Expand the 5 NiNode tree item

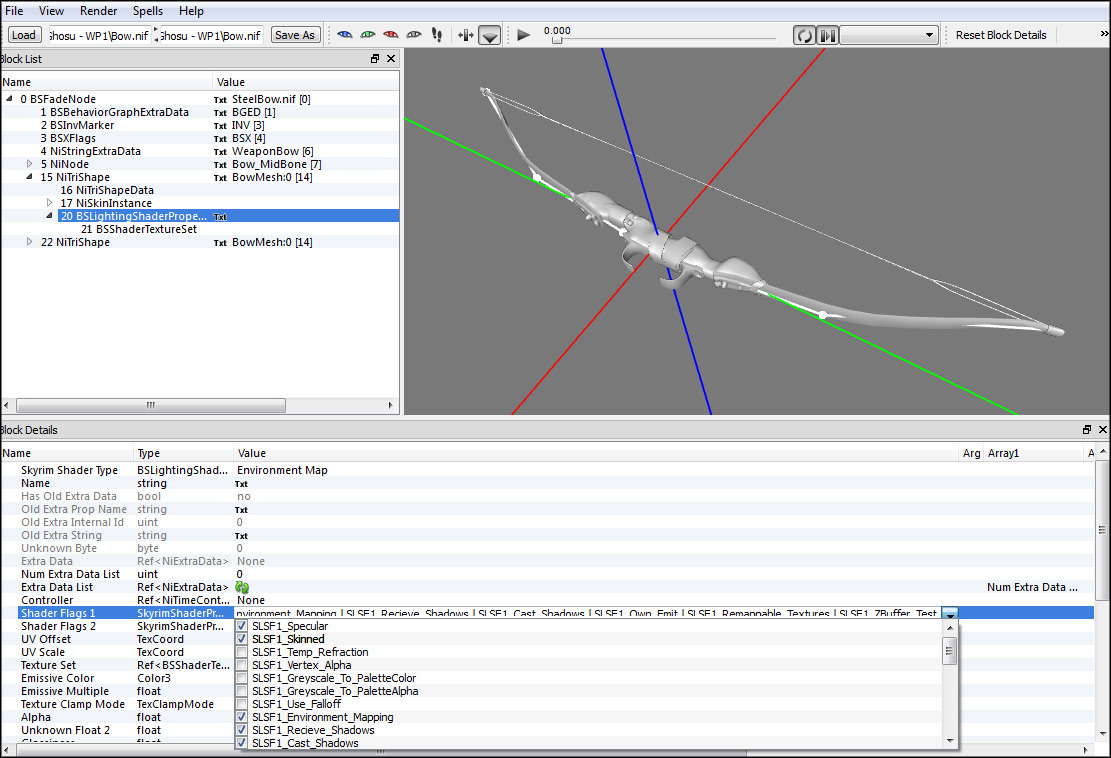coord(30,164)
